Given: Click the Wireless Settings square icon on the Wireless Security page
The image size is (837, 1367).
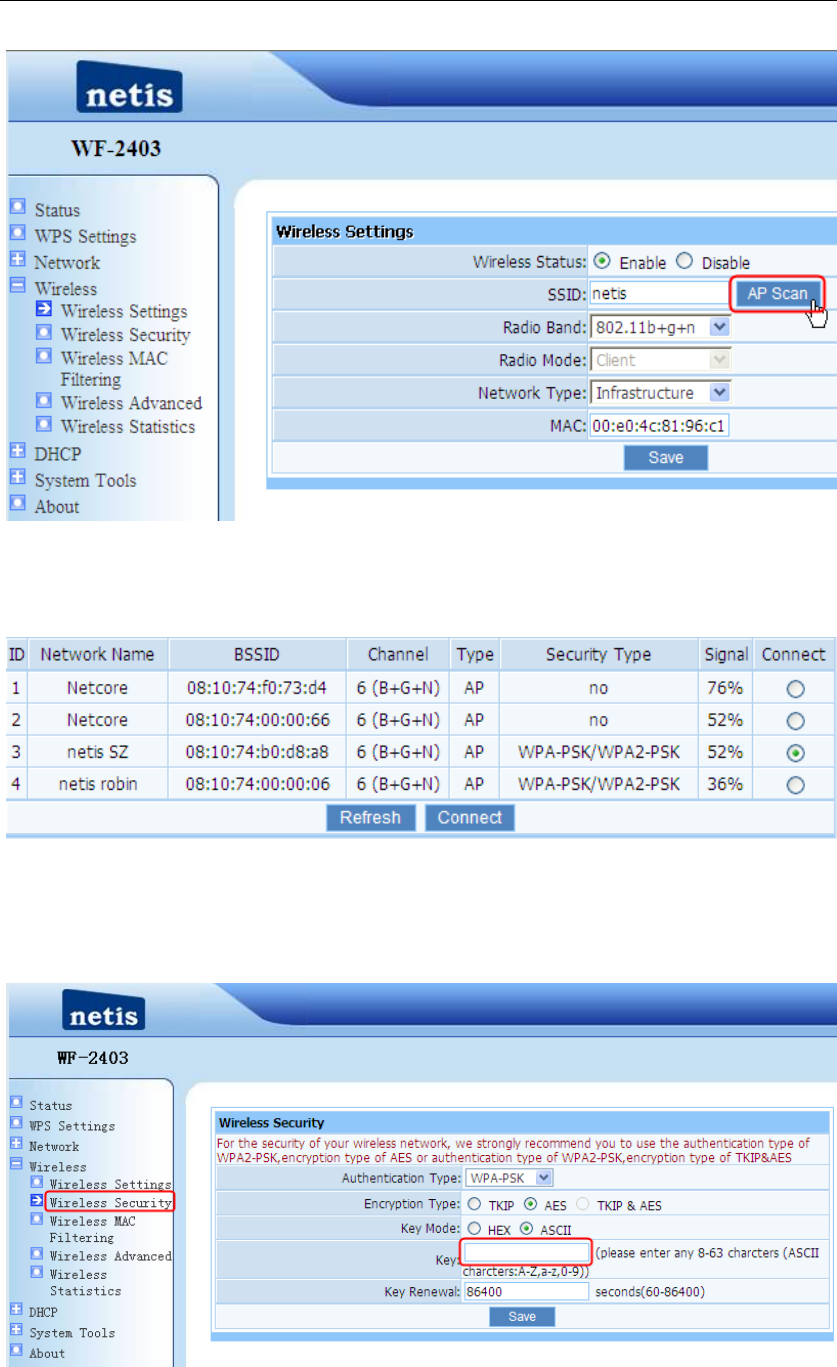Looking at the screenshot, I should tap(38, 1183).
